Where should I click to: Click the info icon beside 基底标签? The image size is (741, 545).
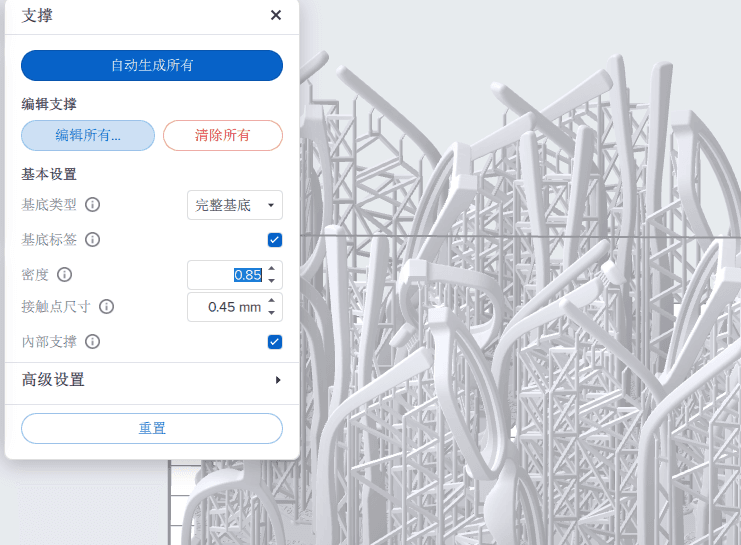click(93, 240)
